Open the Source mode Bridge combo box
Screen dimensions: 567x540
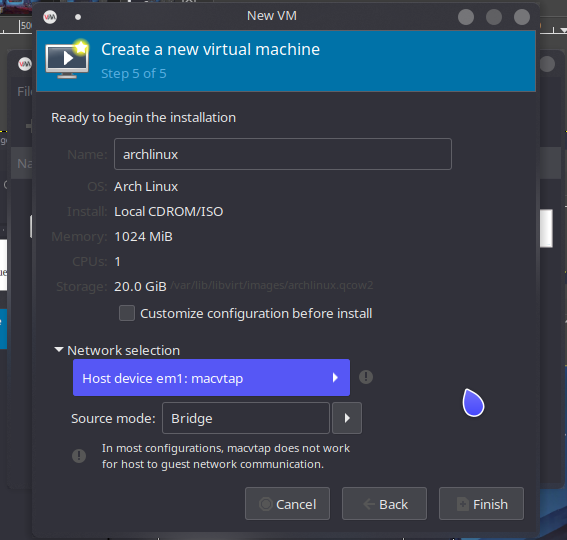coord(246,418)
